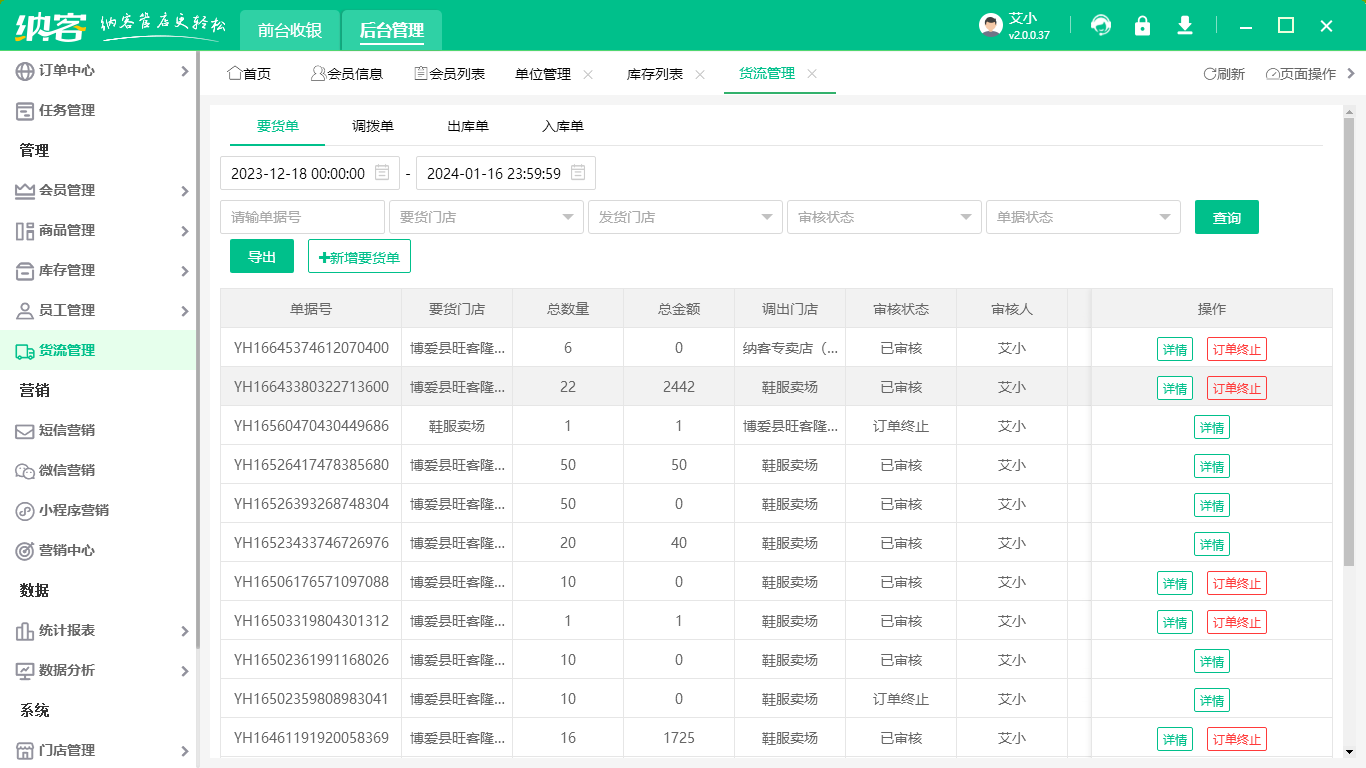Click 订单终止 for order YH16643380322713600
This screenshot has width=1366, height=768.
click(1237, 388)
